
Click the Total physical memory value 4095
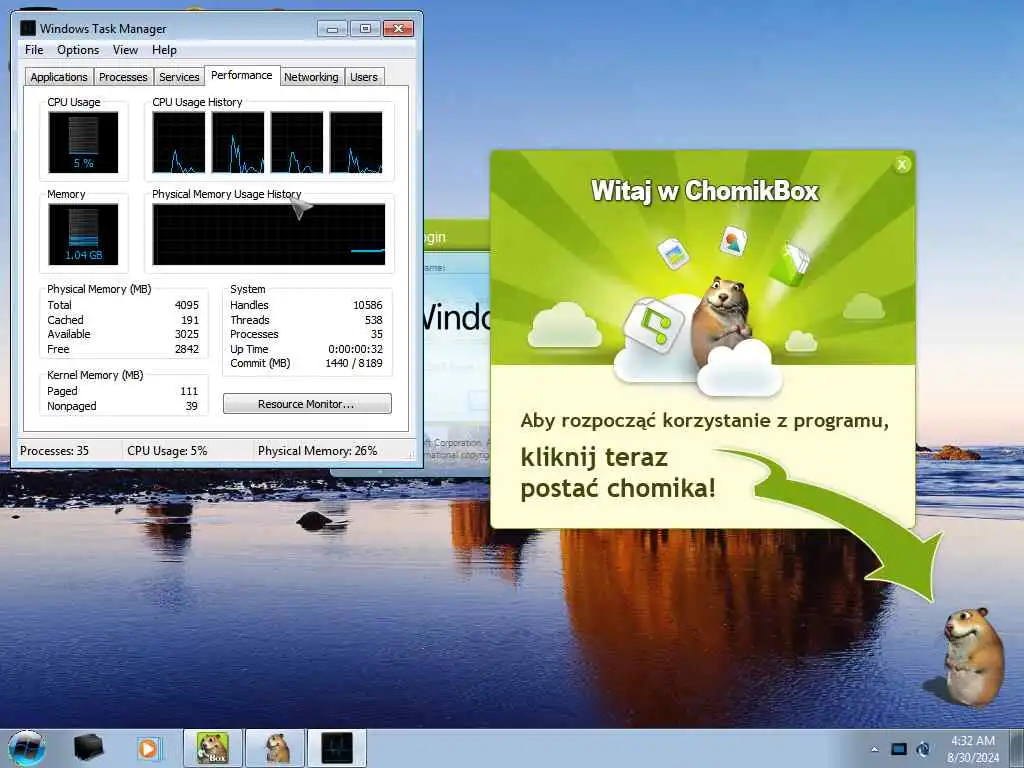187,305
